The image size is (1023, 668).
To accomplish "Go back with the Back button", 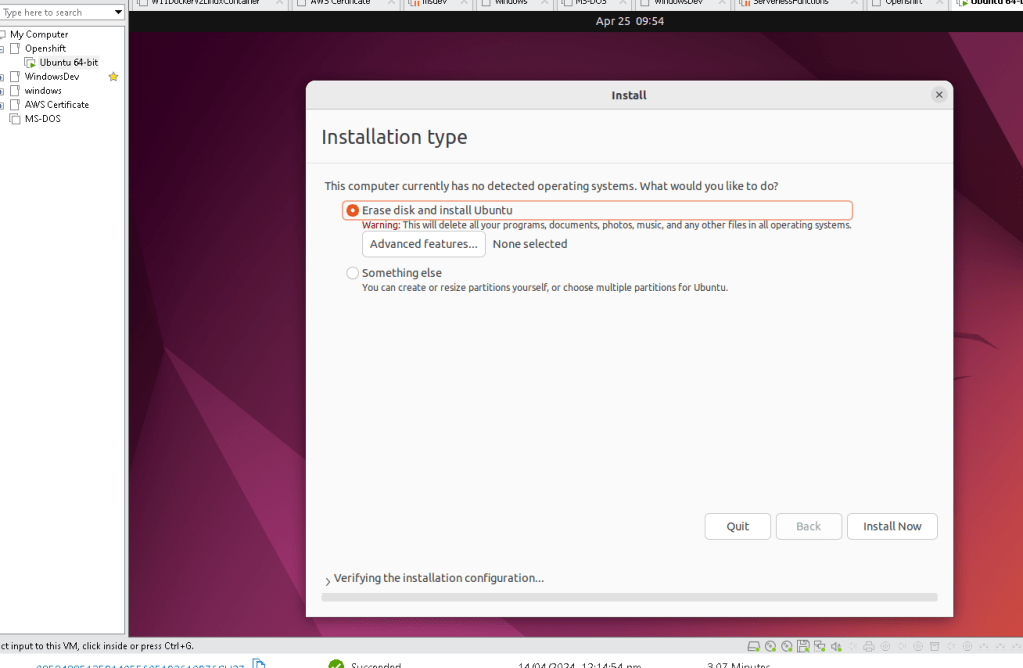I will coord(808,526).
